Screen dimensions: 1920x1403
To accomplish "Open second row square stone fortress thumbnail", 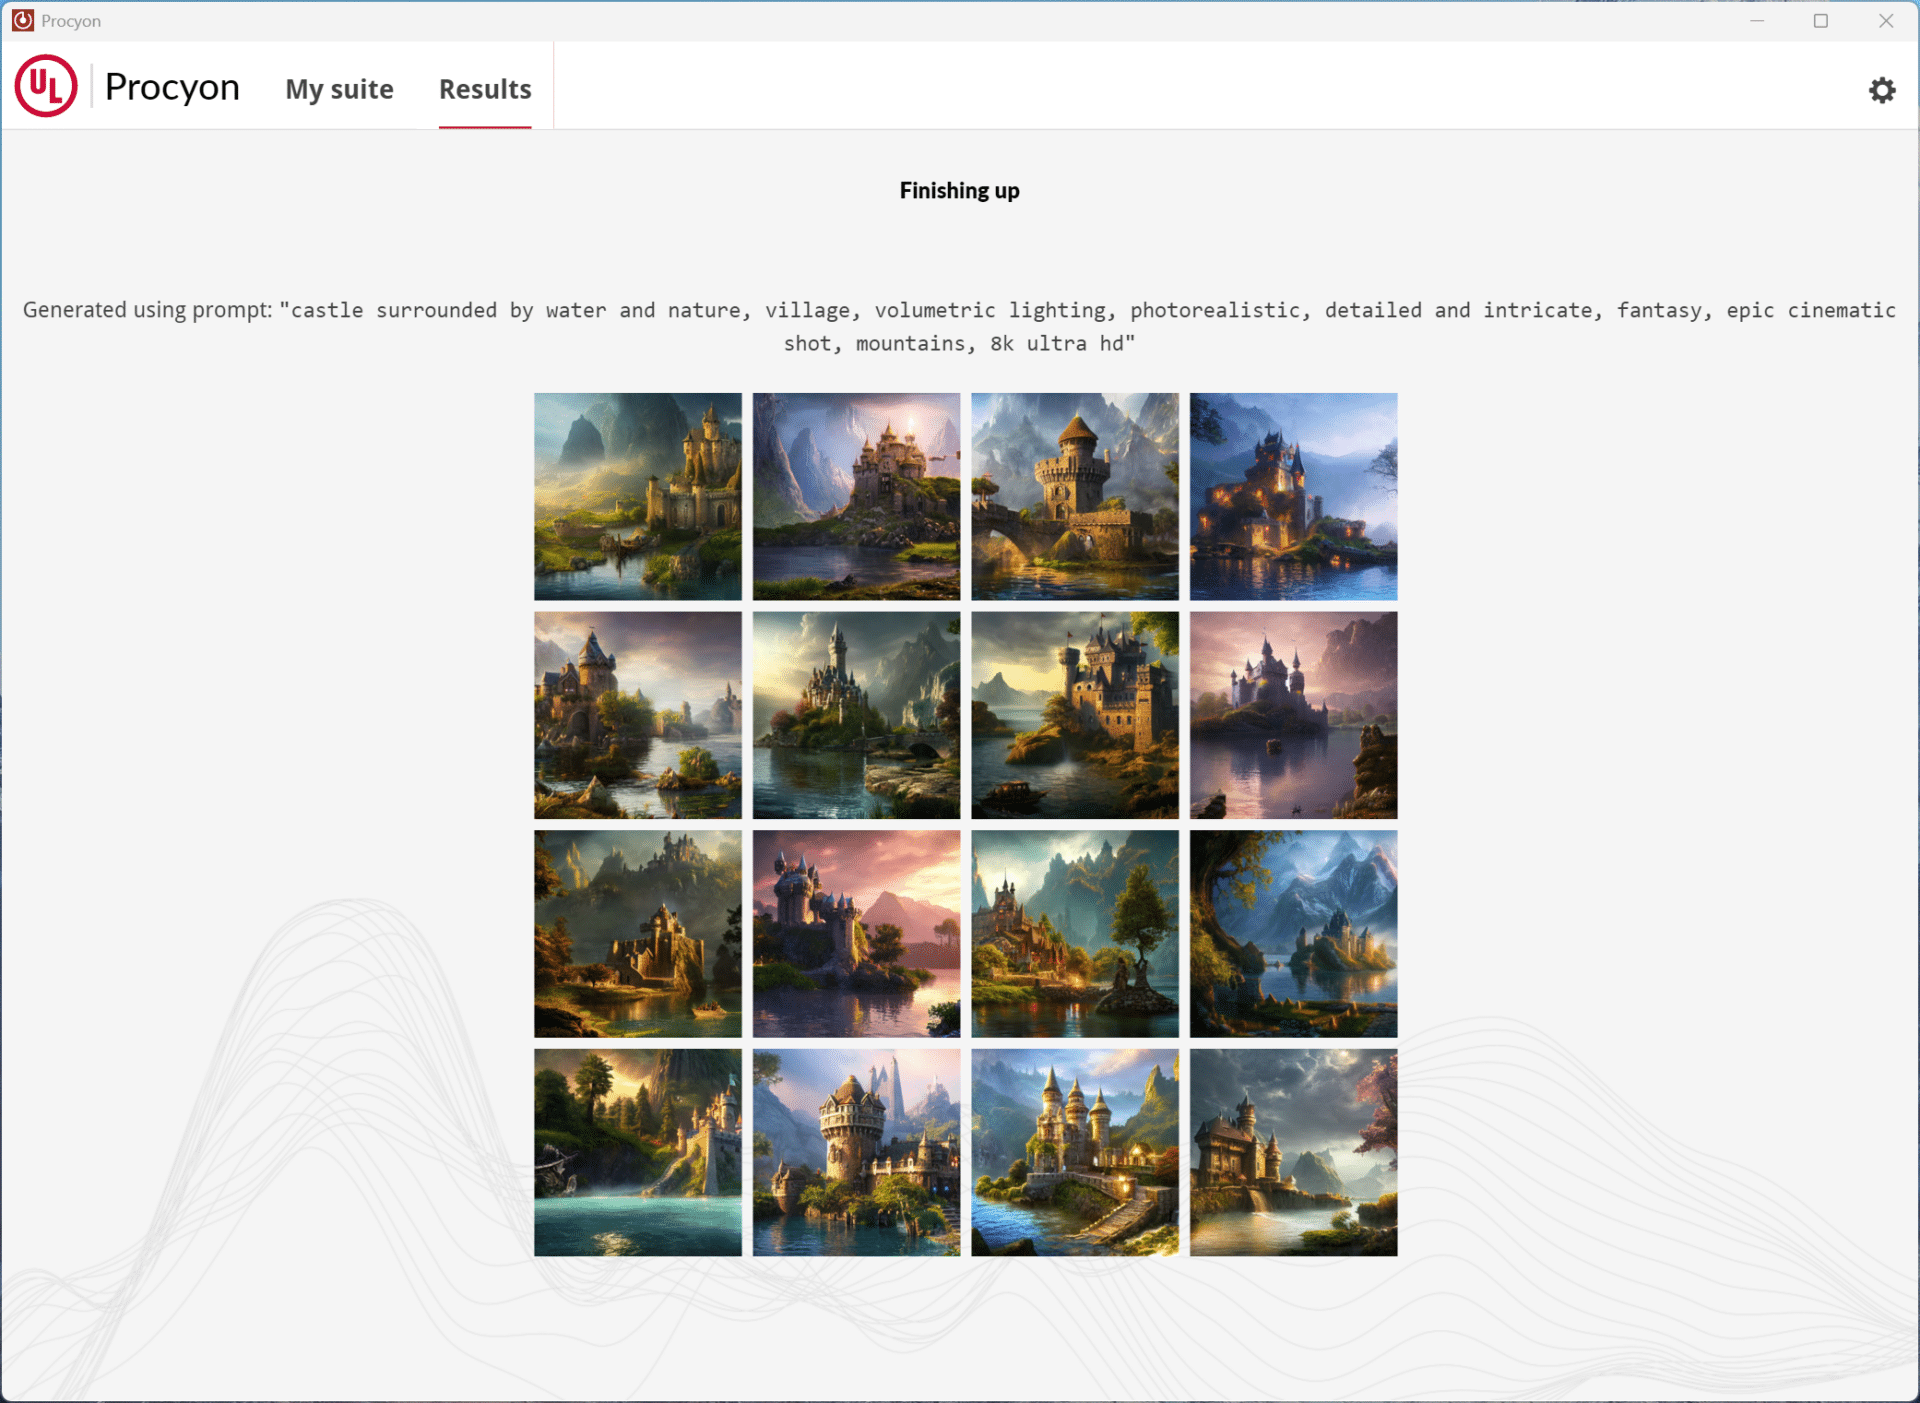I will [1075, 715].
